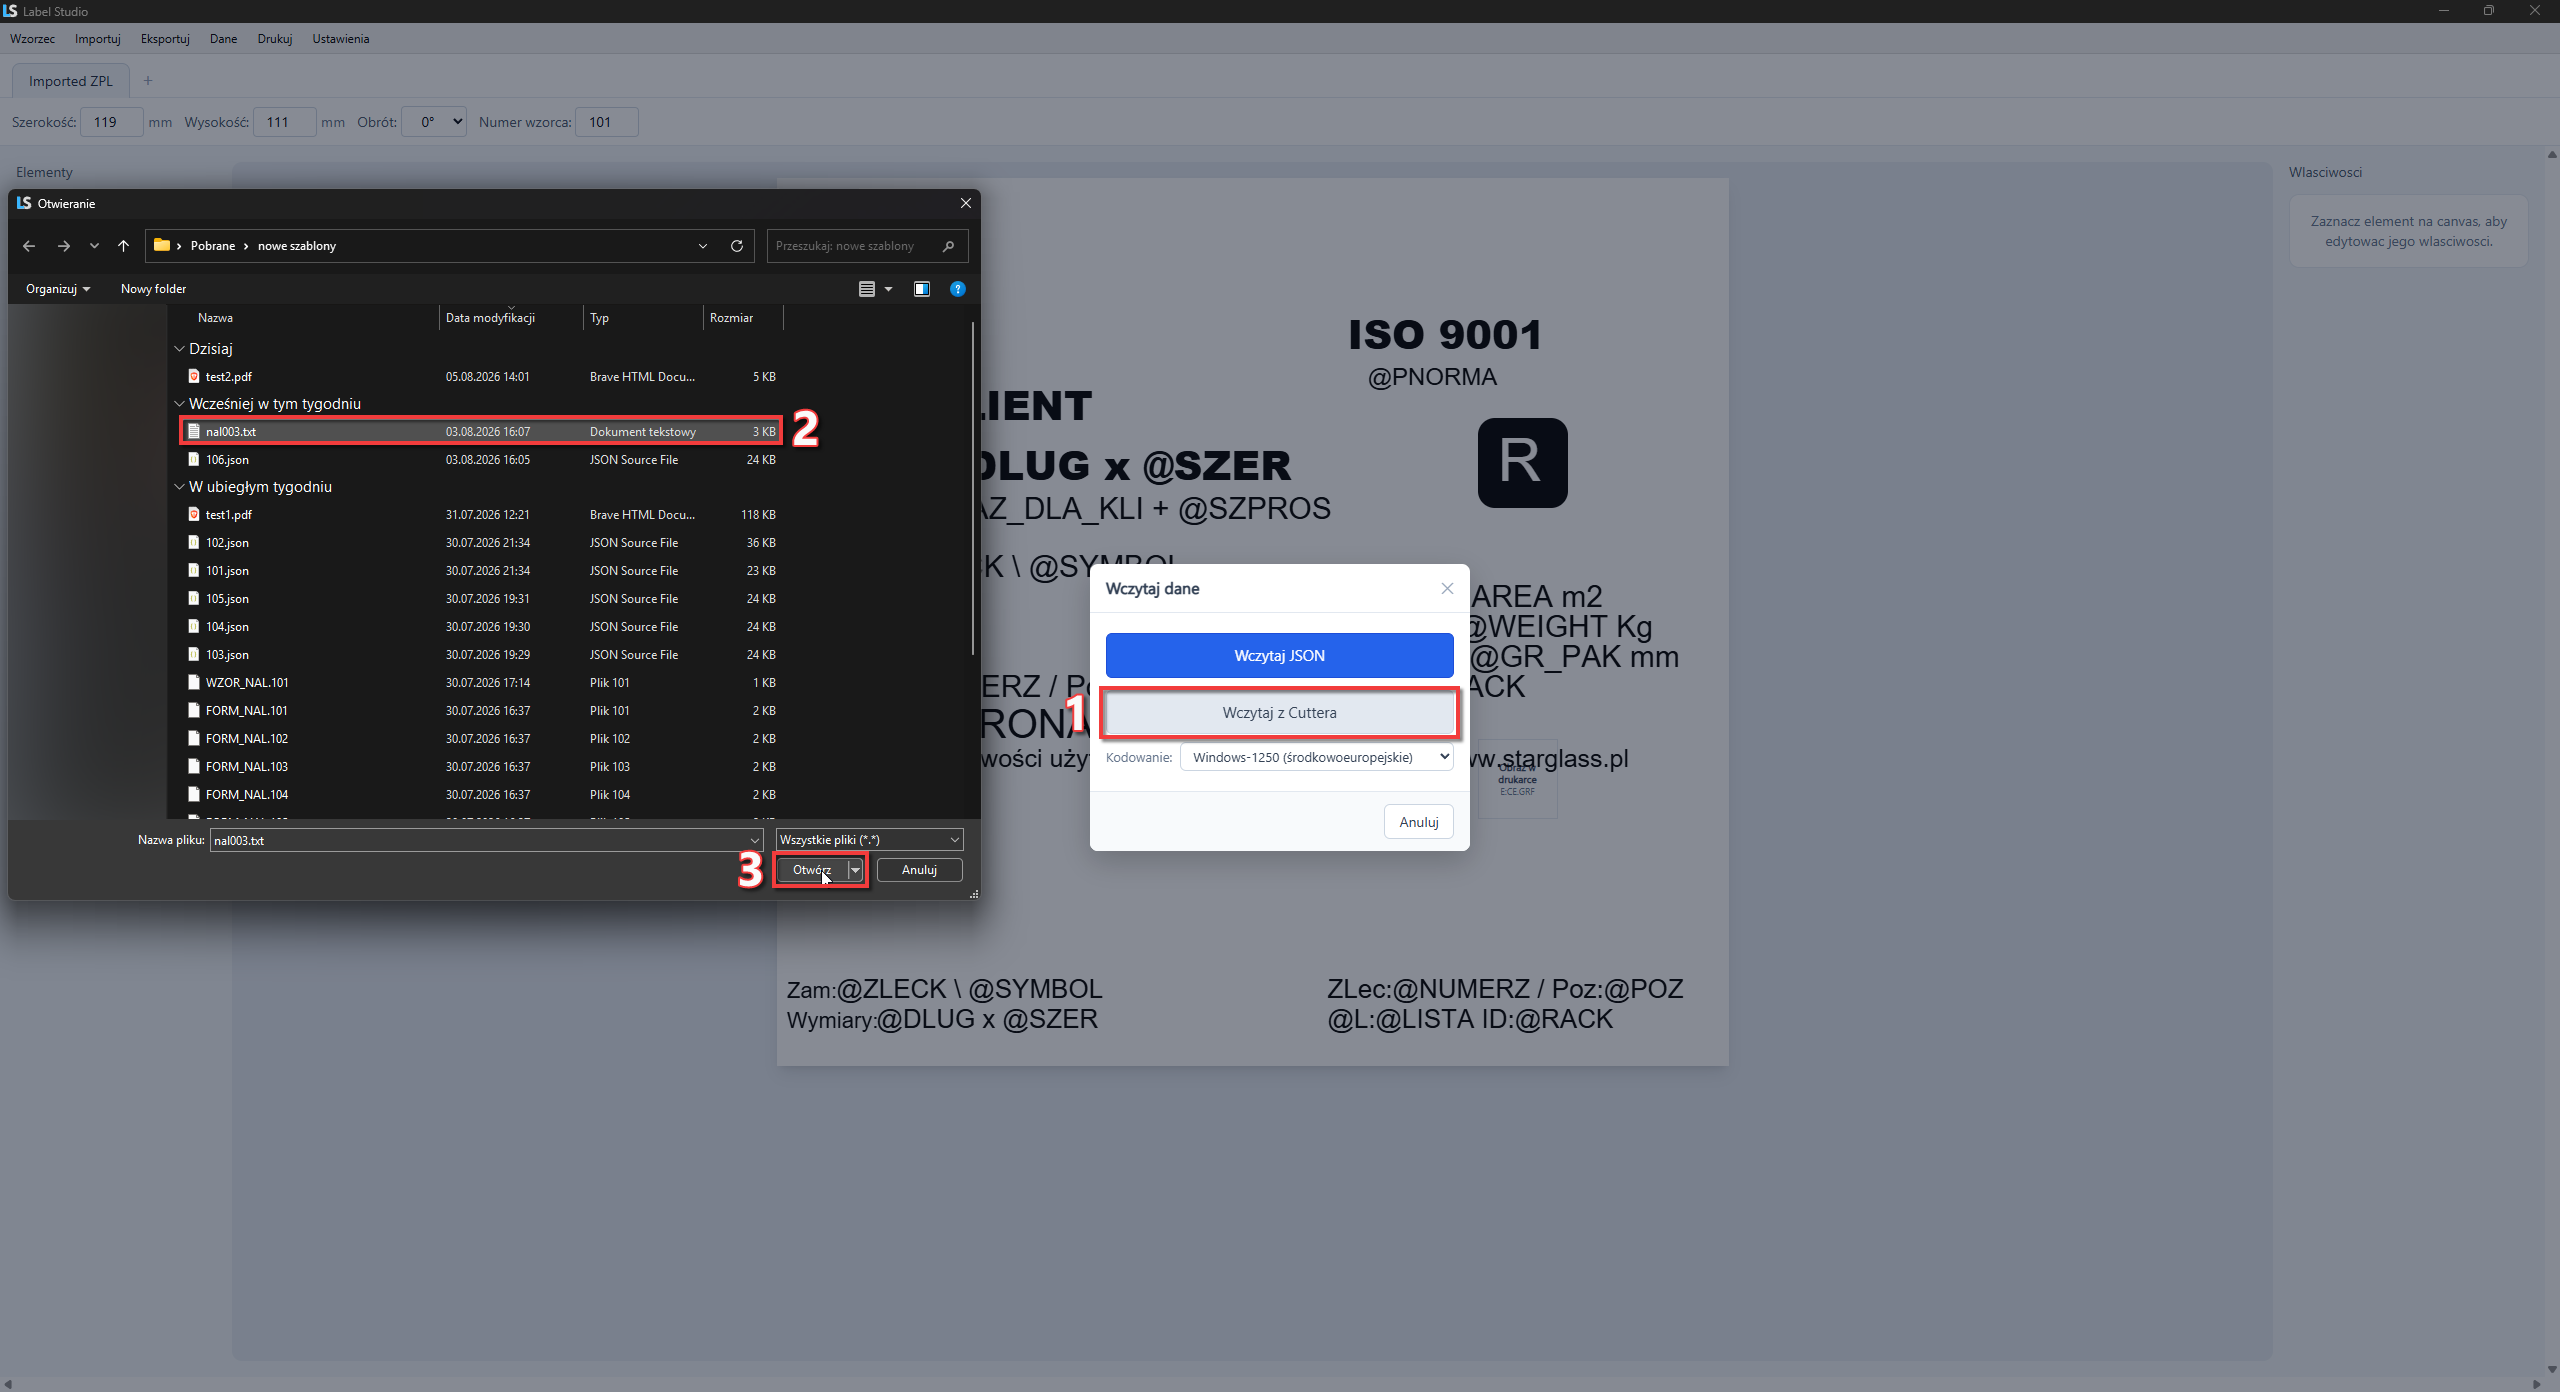
Task: Click the Przeszukaj nowe szablony search field
Action: 867,246
